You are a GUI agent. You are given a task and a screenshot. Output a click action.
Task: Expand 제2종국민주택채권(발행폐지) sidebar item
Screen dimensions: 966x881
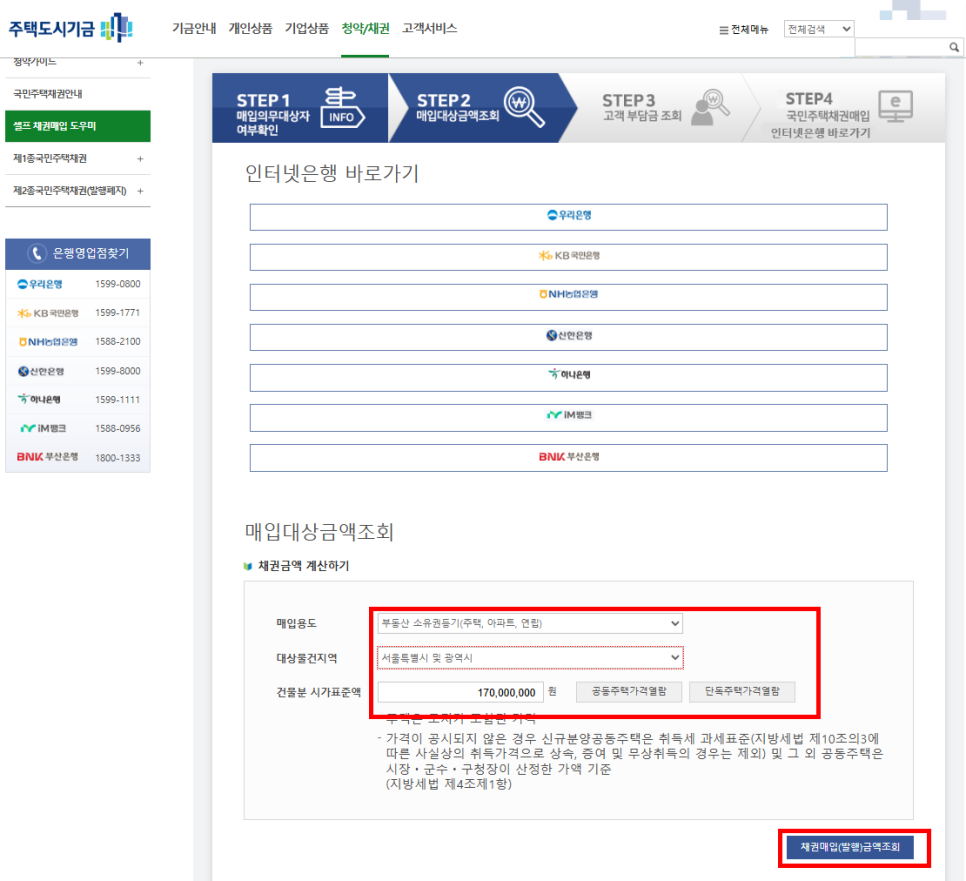point(140,191)
